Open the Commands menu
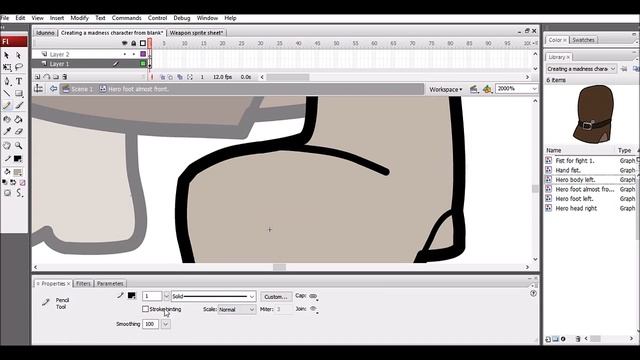This screenshot has width=640, height=360. point(127,18)
